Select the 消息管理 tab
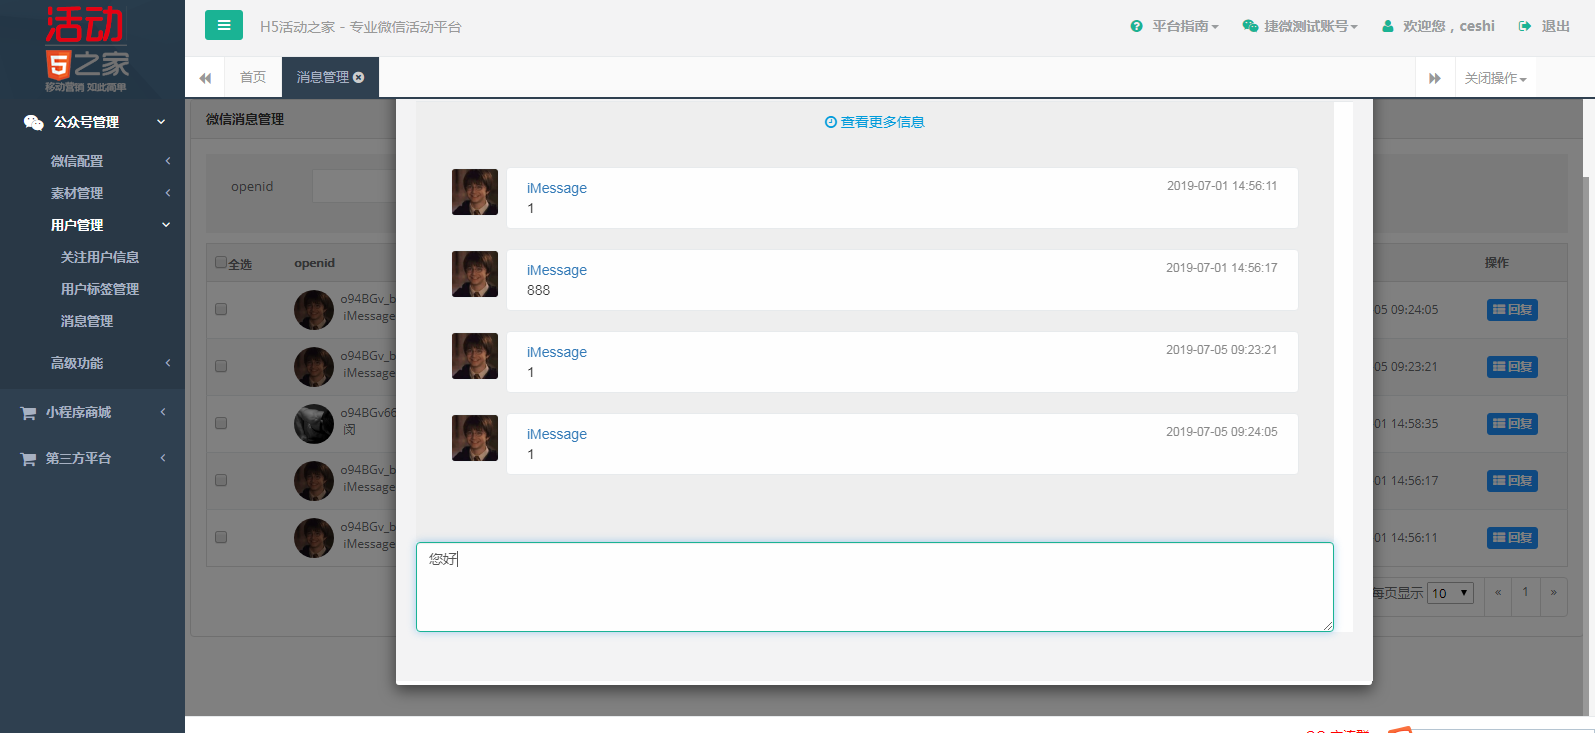The height and width of the screenshot is (733, 1595). (329, 77)
